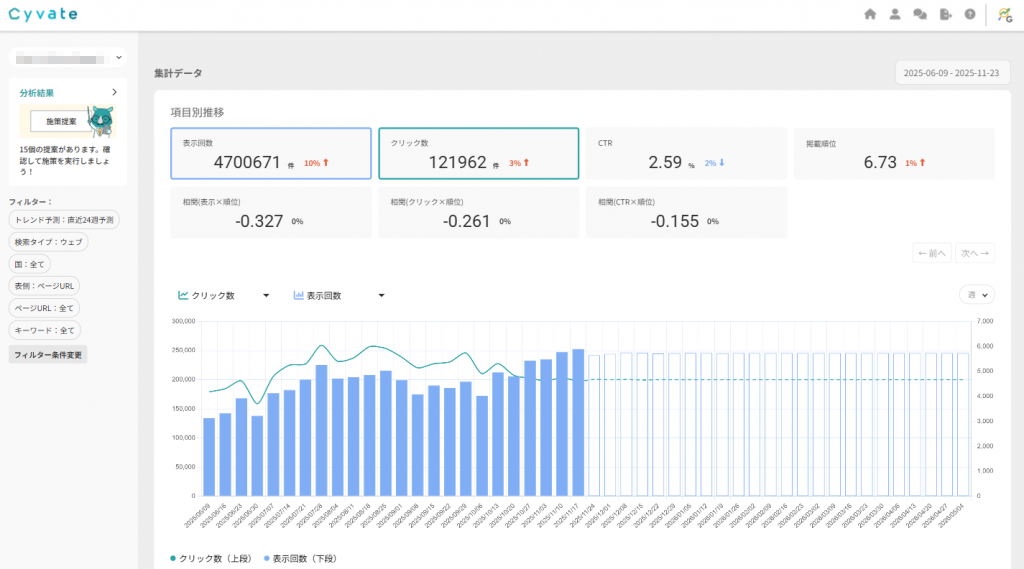Screen dimensions: 1024x569
Task: Open the chat bubbles icon
Action: pos(920,14)
